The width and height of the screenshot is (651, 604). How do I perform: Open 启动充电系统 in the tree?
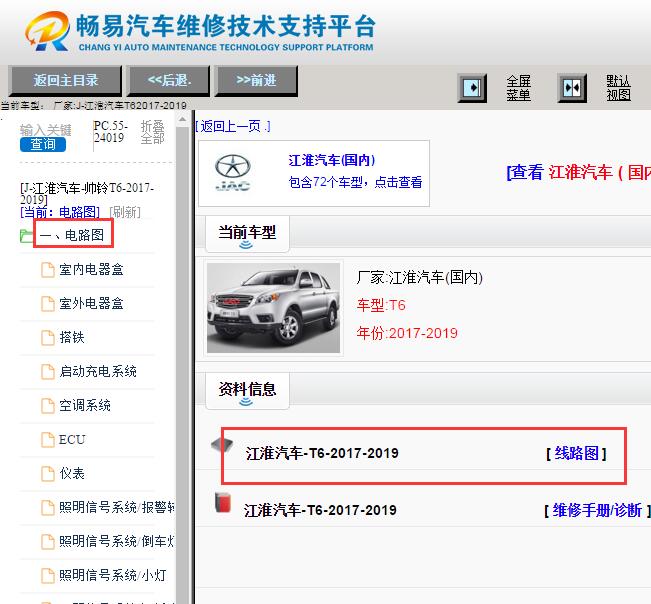click(98, 371)
